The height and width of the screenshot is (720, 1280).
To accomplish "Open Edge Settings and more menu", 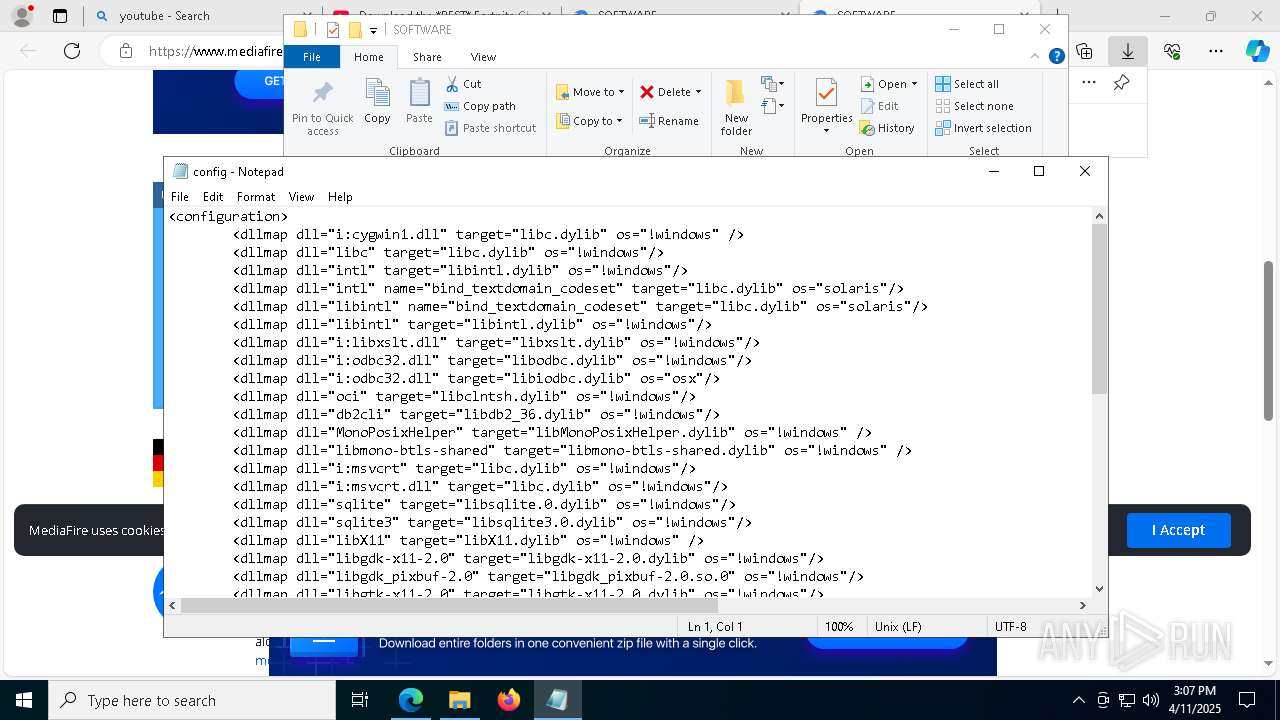I will 1215,51.
